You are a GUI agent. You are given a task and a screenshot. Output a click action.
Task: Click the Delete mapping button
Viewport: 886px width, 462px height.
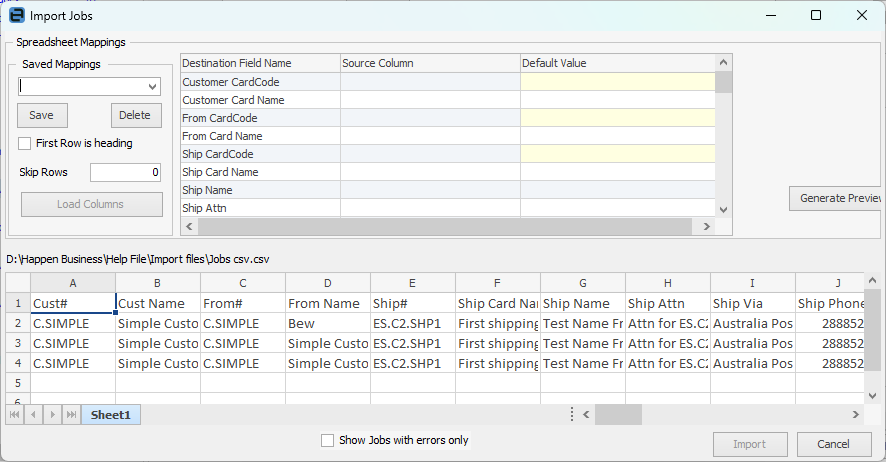click(136, 115)
